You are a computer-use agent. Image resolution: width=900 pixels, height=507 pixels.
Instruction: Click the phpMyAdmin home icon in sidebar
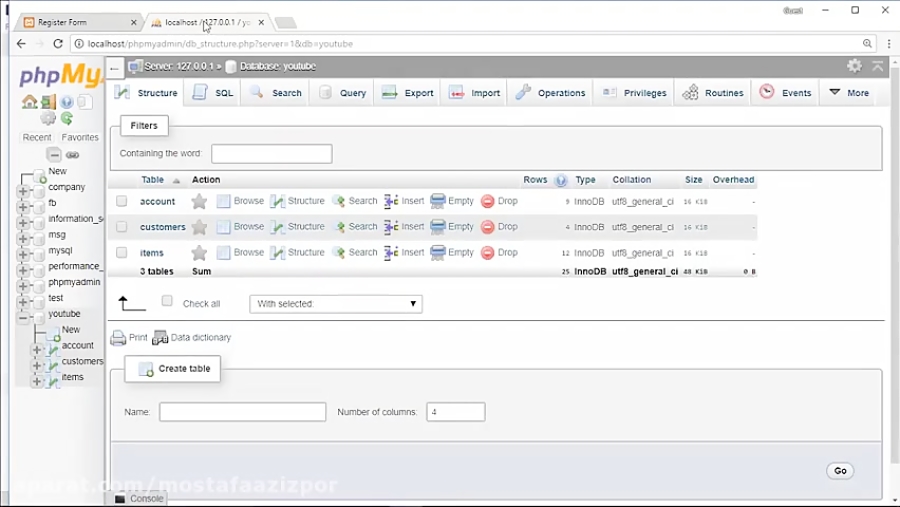29,102
